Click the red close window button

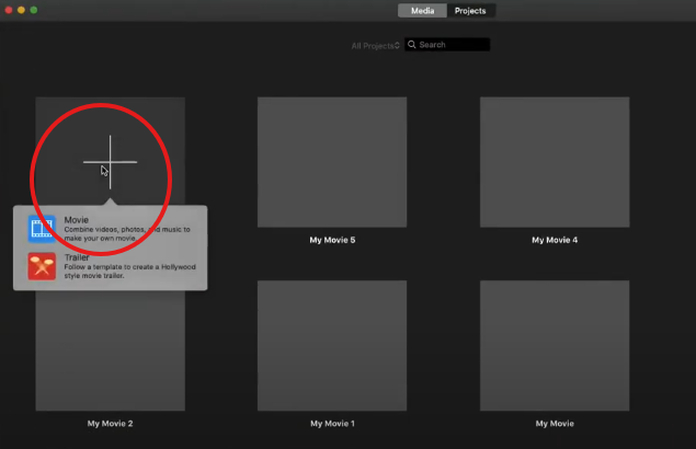coord(8,10)
